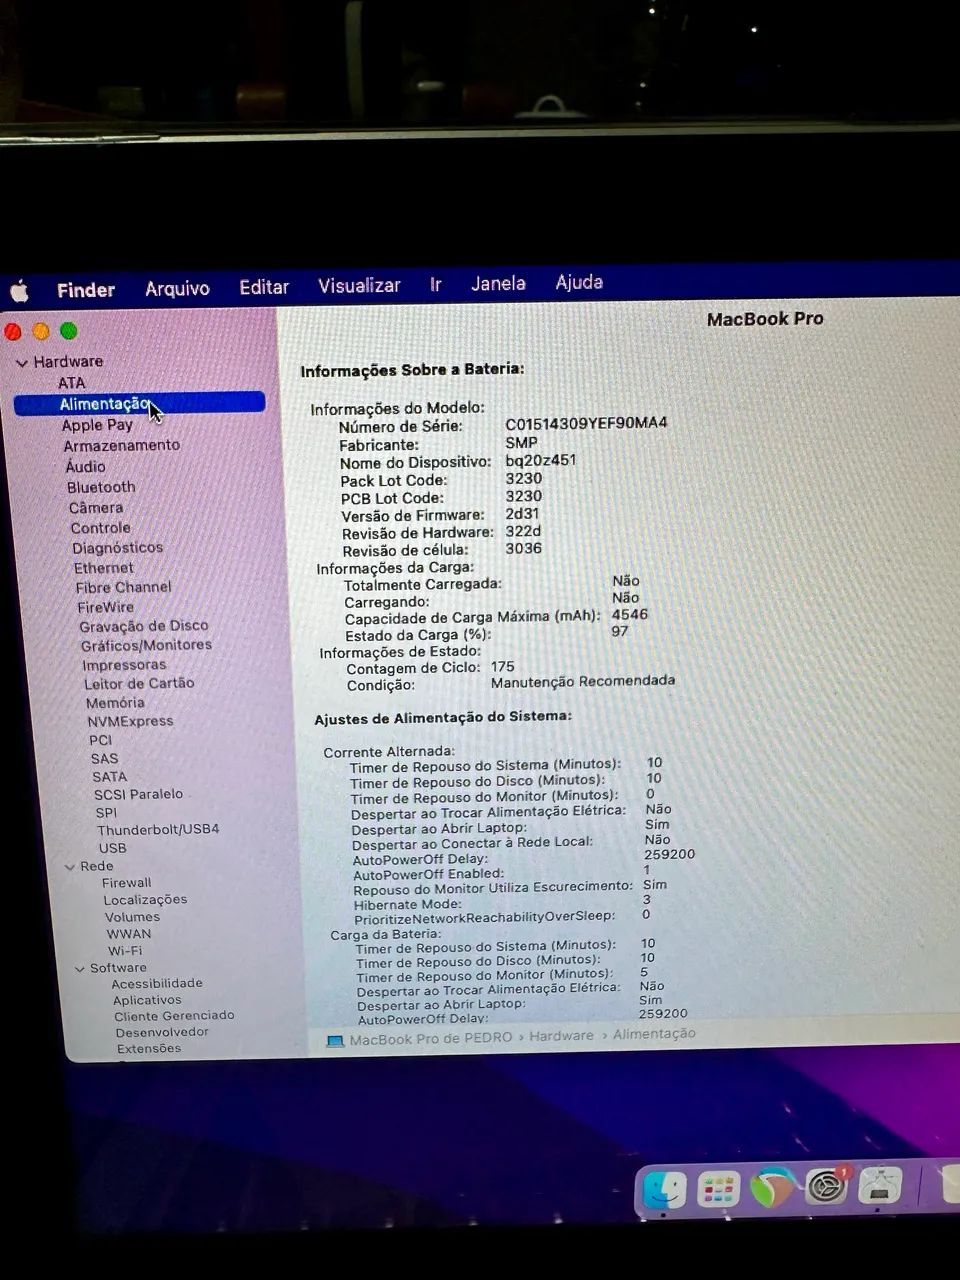This screenshot has width=960, height=1280.
Task: Open the Janela menu
Action: pyautogui.click(x=497, y=284)
